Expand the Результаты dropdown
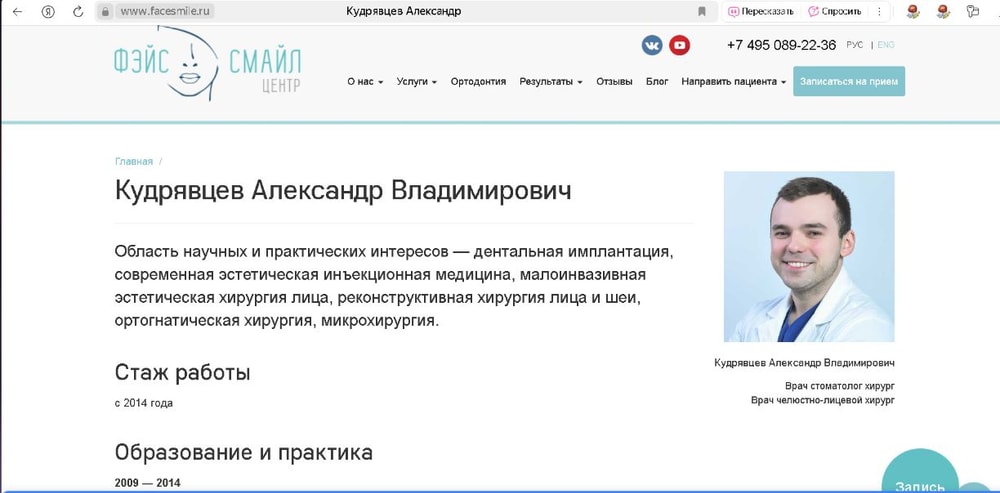Screen dimensions: 1000x493 (551, 82)
